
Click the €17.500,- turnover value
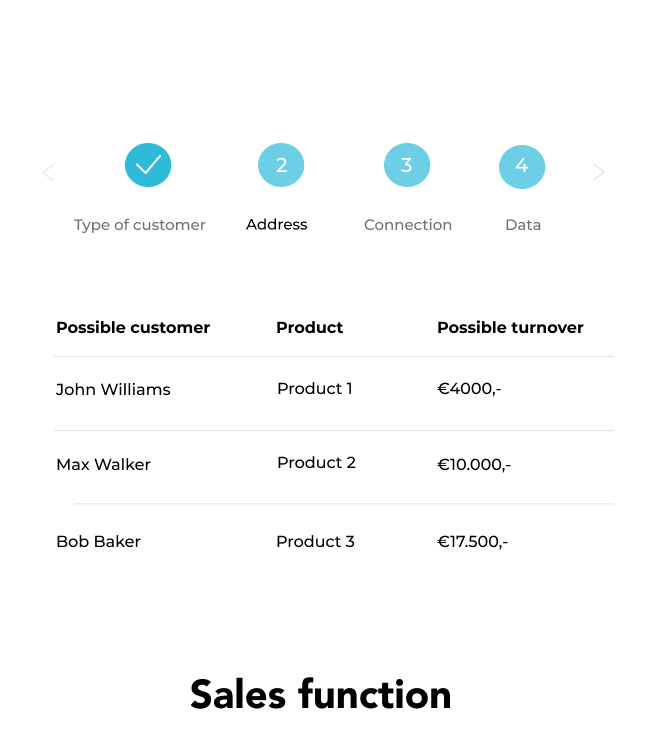click(x=473, y=541)
